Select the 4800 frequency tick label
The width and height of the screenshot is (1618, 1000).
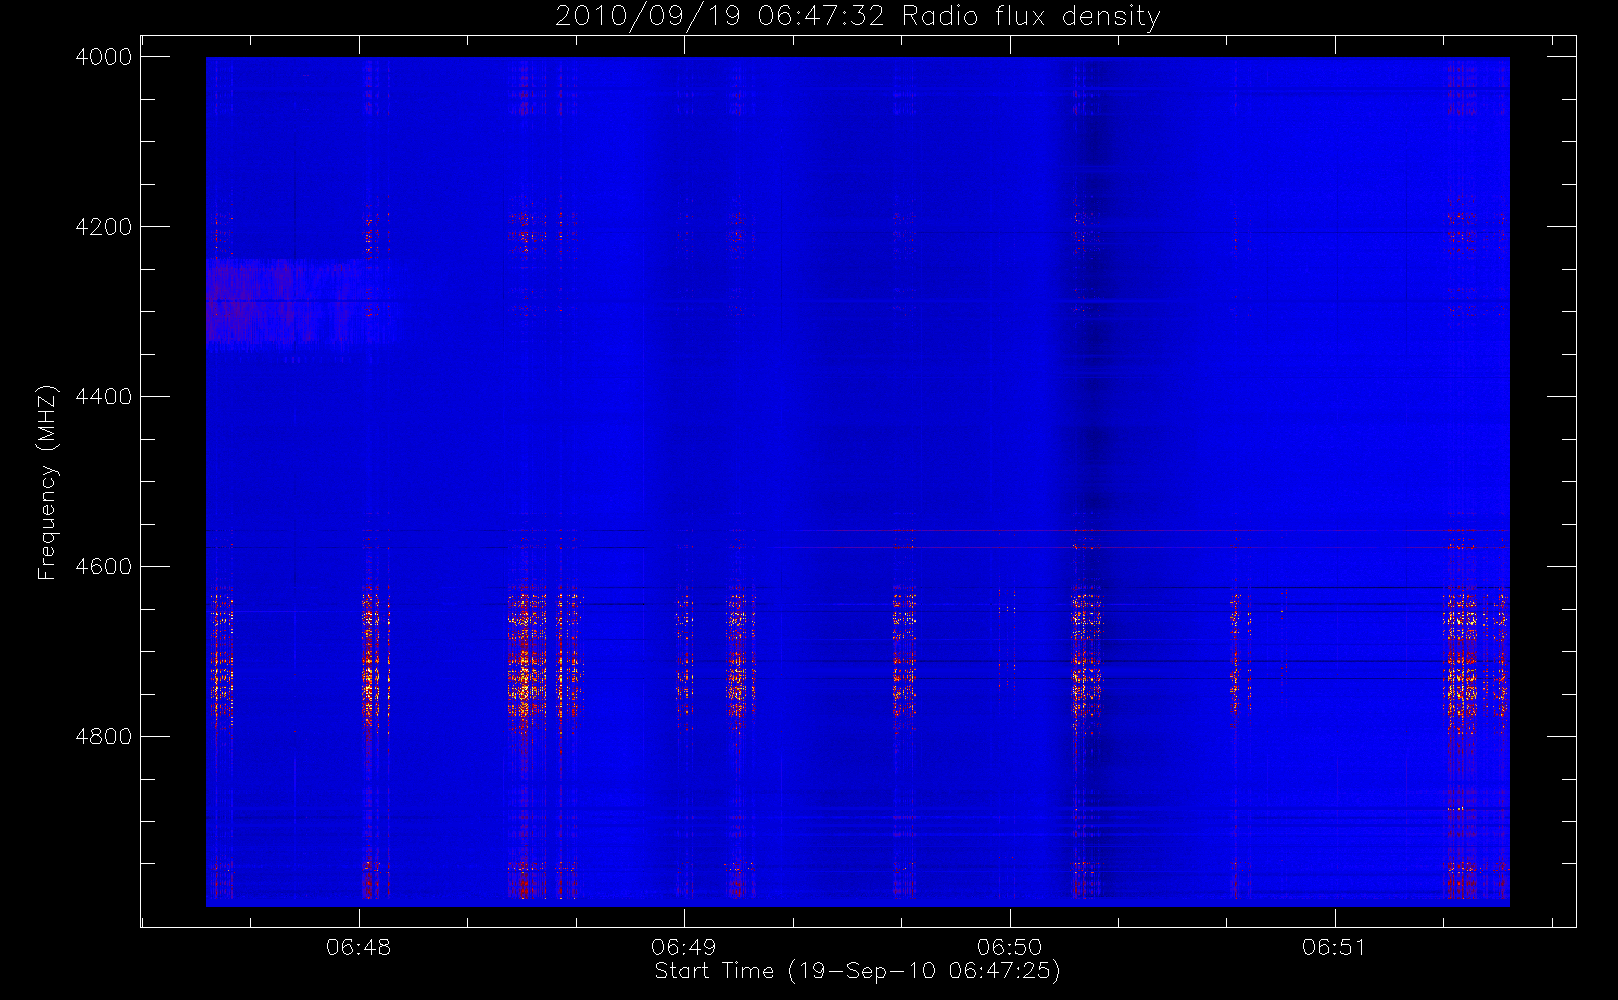click(104, 737)
